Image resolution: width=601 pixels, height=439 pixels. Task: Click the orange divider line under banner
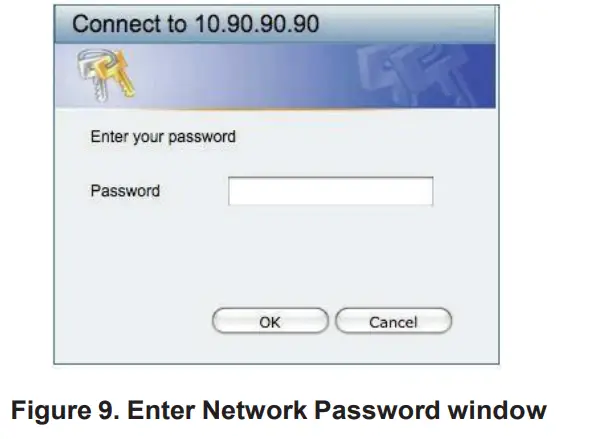coord(275,109)
